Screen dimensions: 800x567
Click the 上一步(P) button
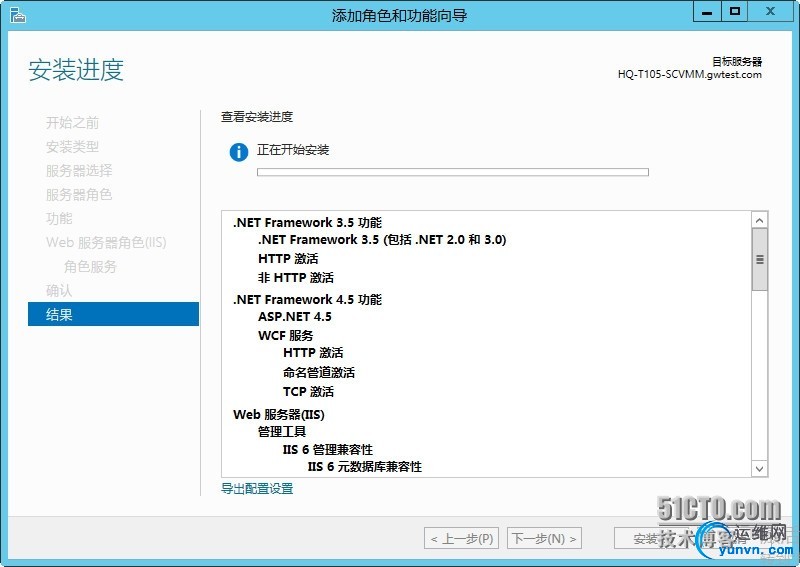click(462, 538)
